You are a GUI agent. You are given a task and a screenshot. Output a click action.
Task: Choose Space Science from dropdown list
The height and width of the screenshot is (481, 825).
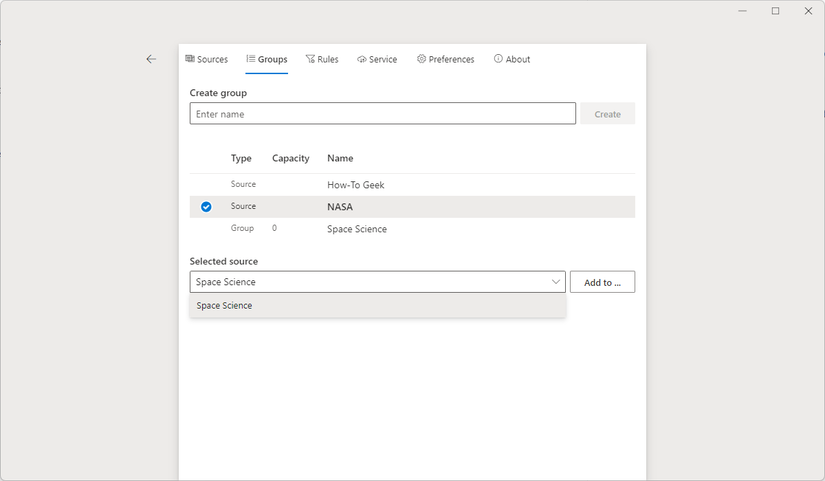(x=225, y=306)
